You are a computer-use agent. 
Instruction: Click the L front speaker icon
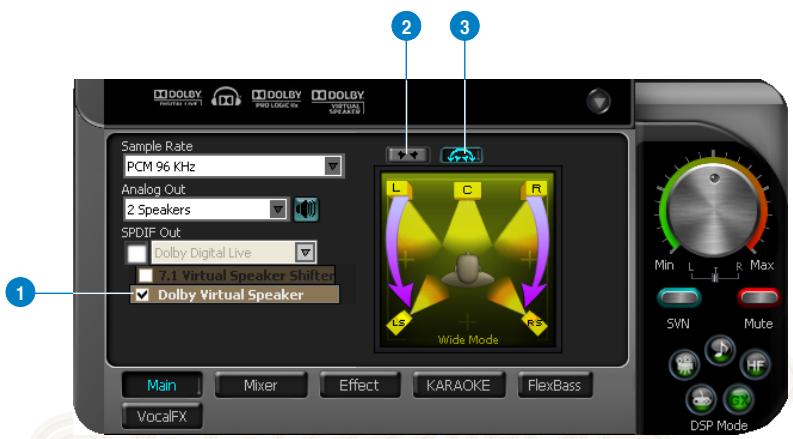click(x=399, y=190)
